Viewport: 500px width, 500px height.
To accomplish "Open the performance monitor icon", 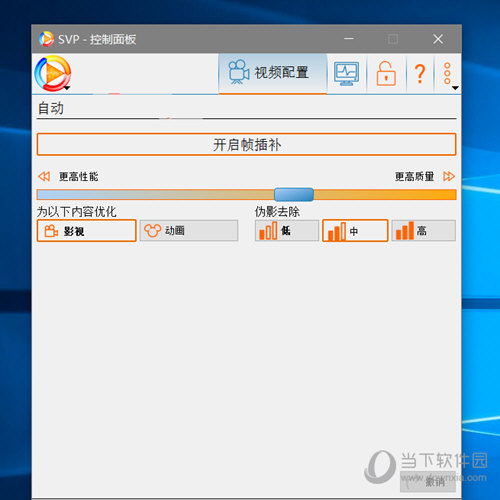I will point(346,73).
